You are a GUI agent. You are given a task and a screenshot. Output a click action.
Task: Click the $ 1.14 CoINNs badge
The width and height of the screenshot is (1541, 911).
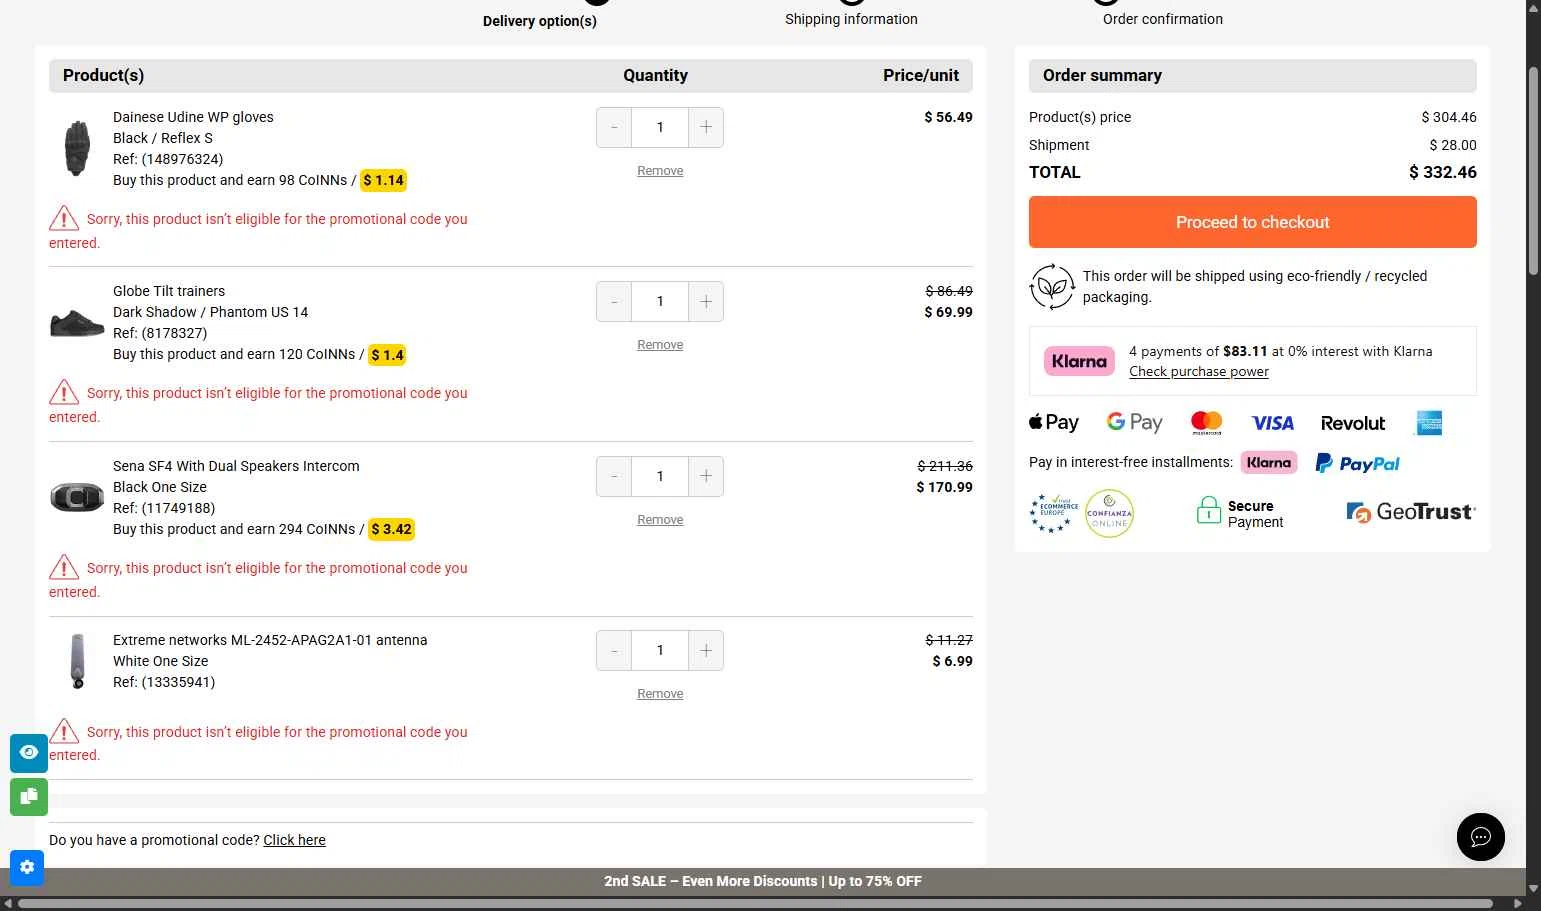click(383, 180)
